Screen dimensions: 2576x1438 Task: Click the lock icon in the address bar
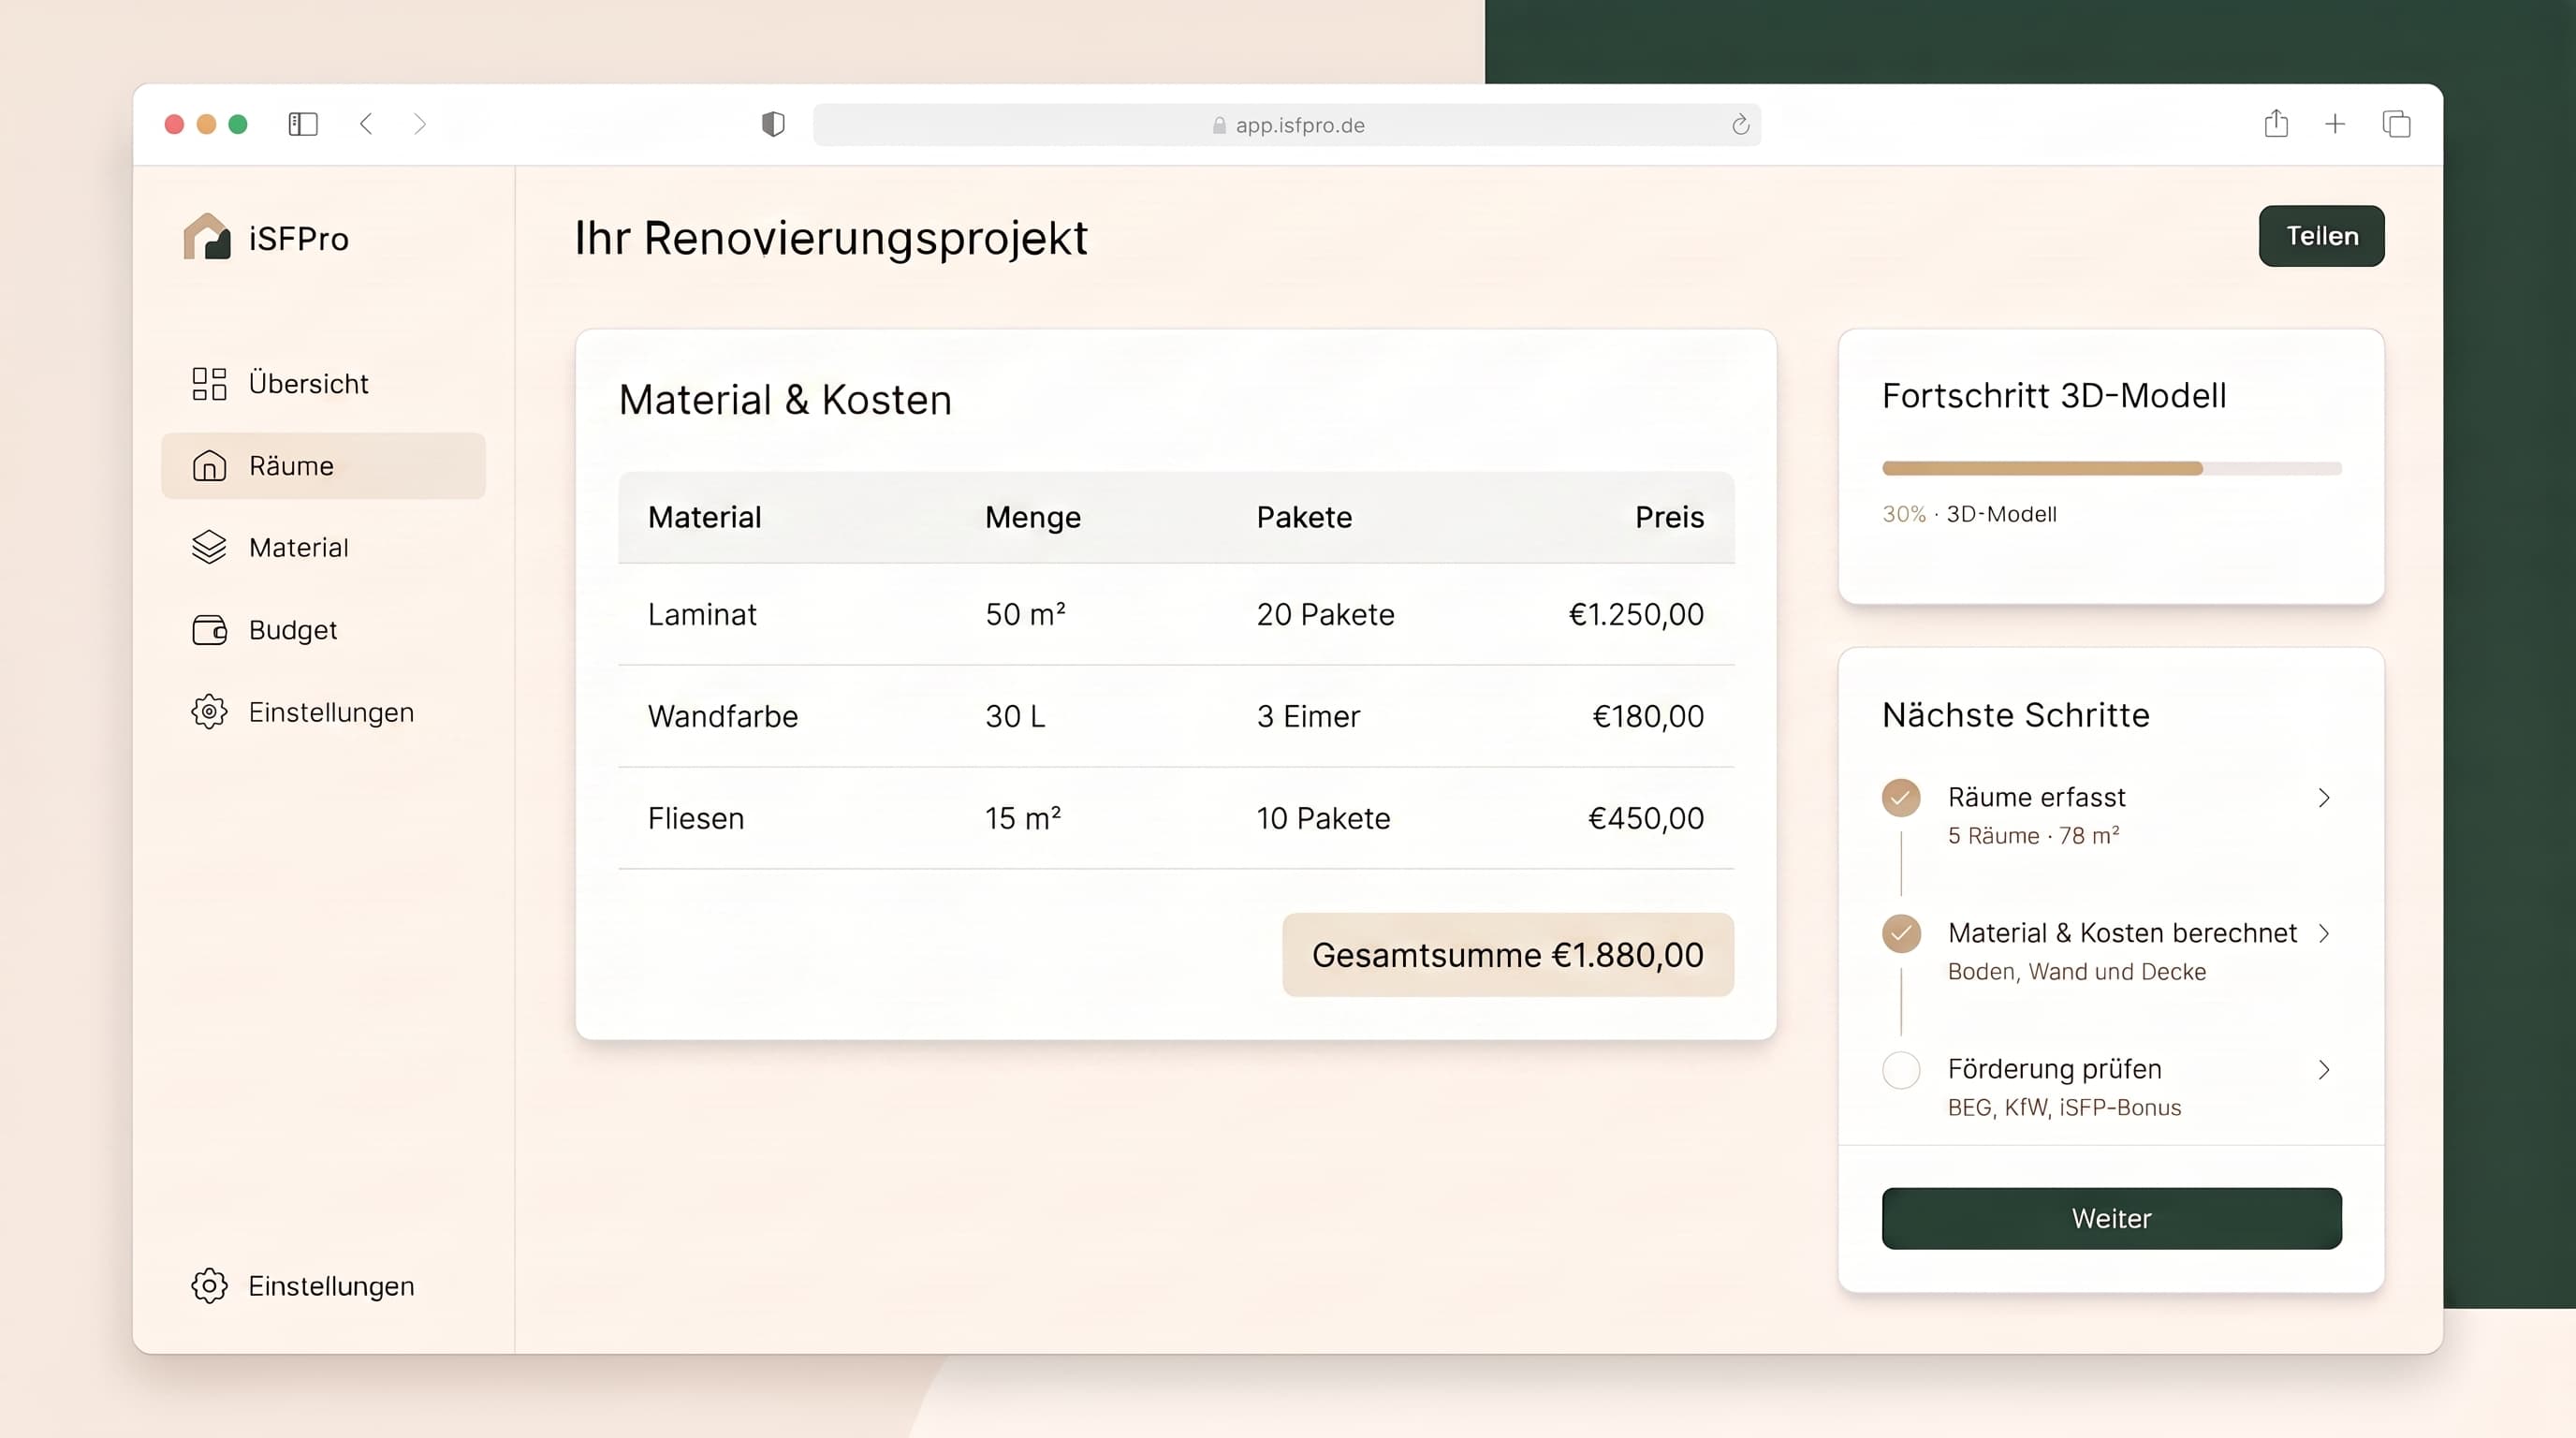click(1219, 125)
